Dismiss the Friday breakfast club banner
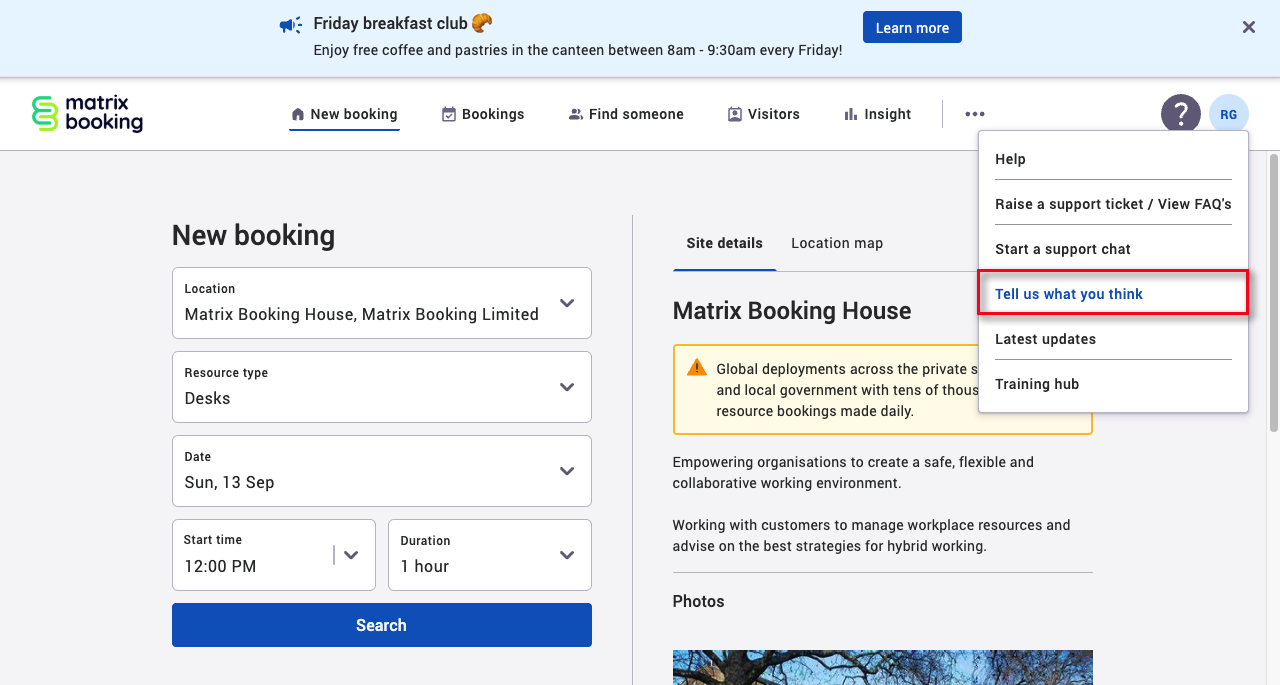This screenshot has width=1280, height=685. pos(1249,28)
